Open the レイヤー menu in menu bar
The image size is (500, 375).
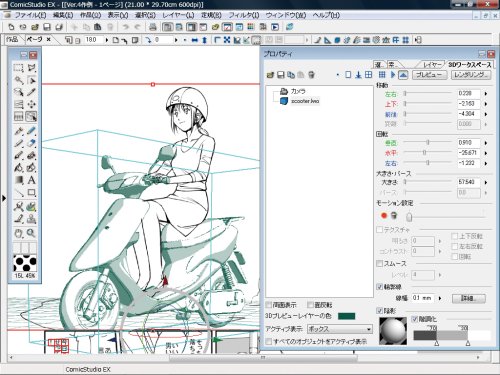coord(178,15)
